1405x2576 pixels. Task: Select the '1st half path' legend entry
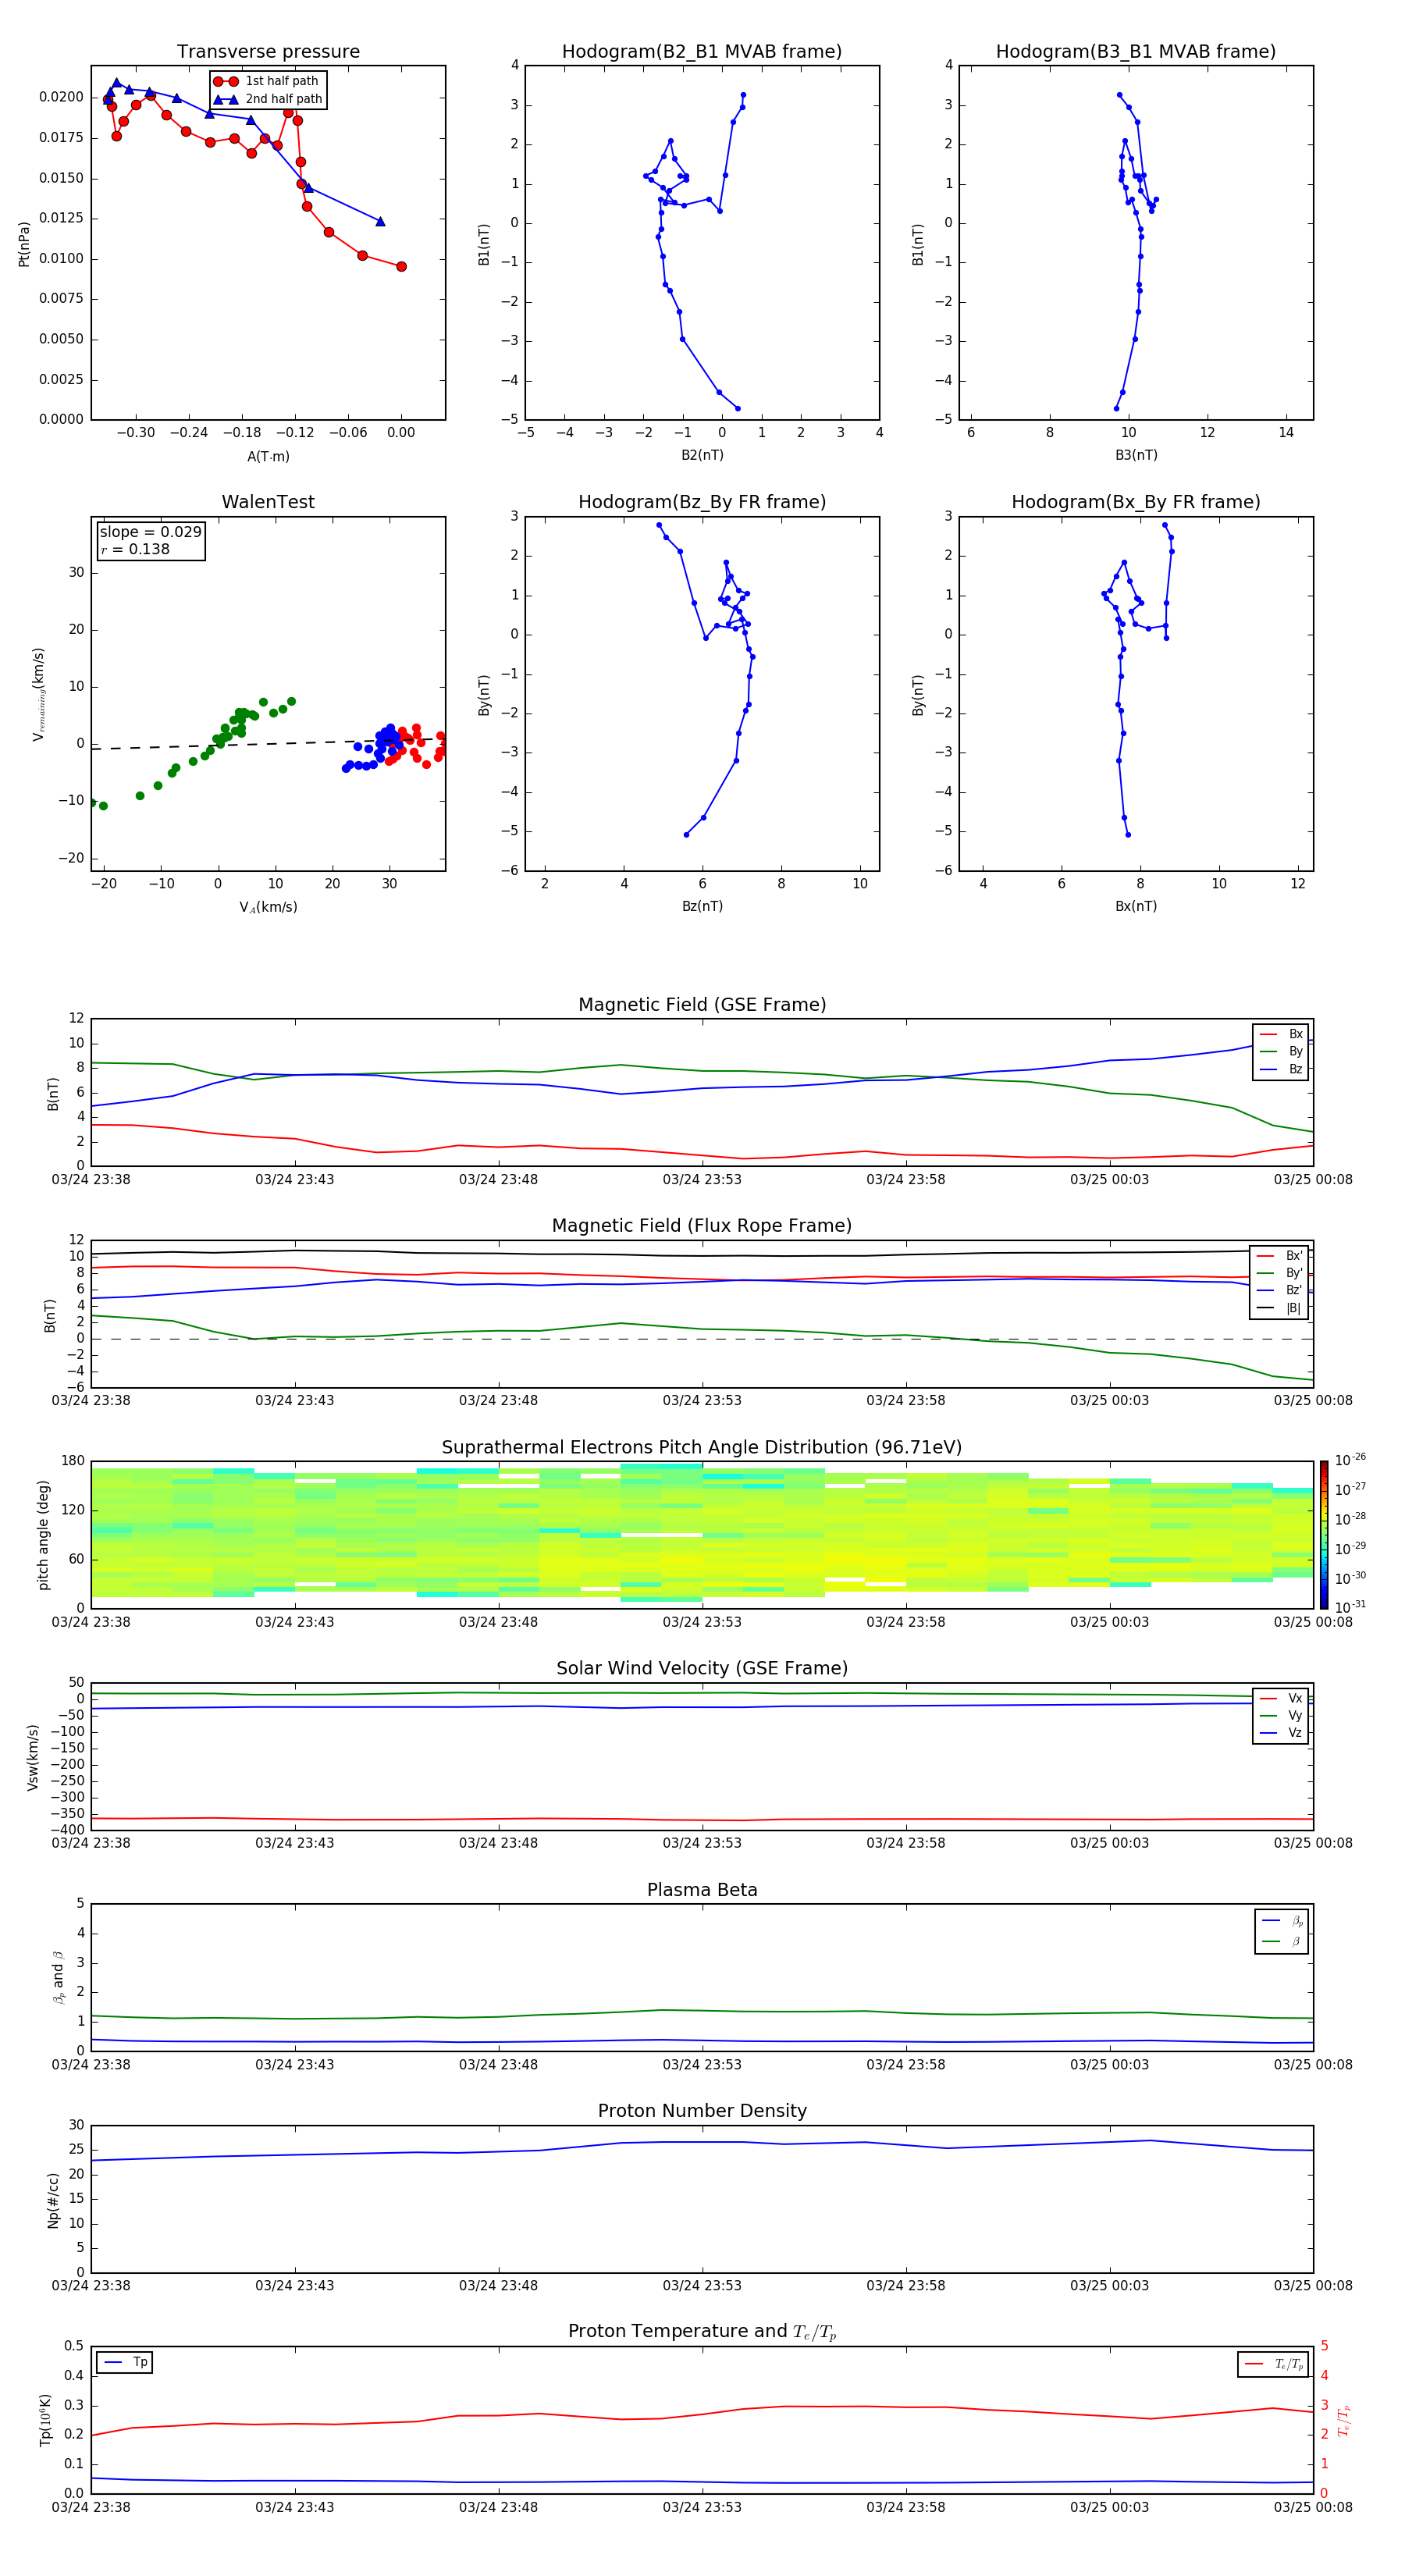[x=266, y=81]
